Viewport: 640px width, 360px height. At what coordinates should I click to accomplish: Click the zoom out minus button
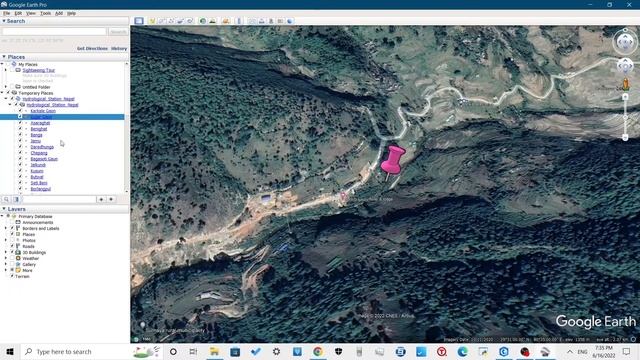[625, 138]
